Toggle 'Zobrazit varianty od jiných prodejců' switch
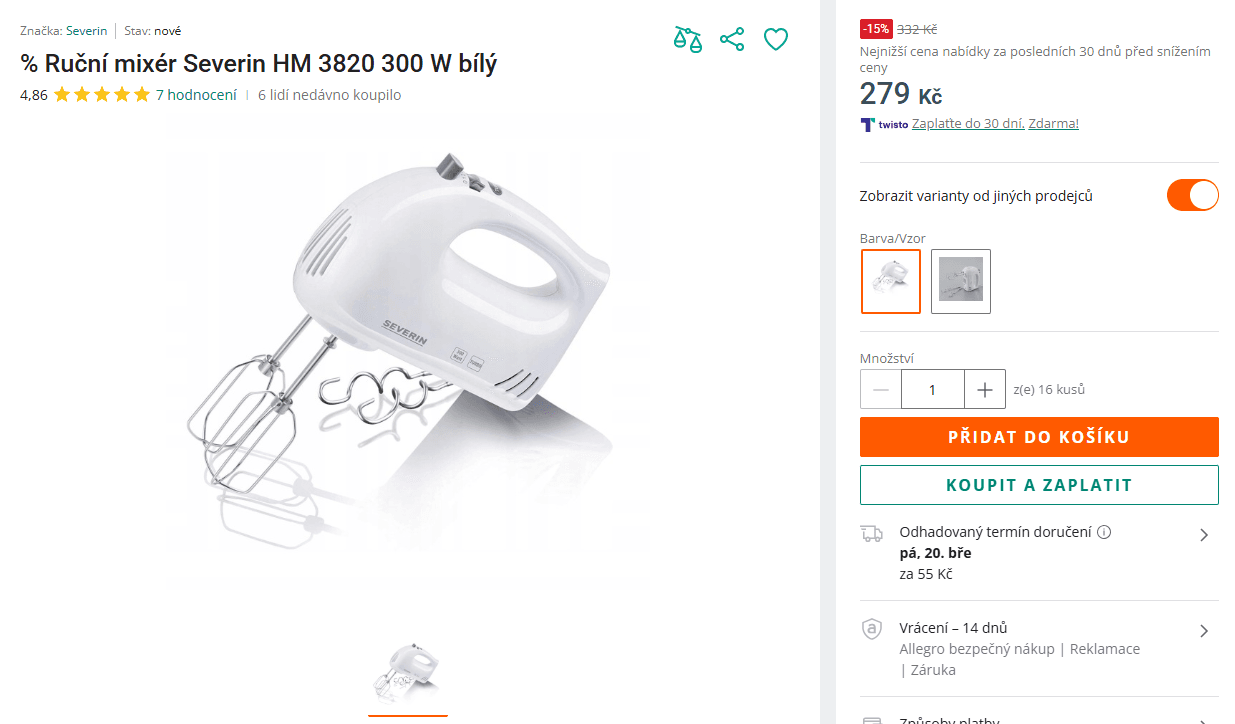The height and width of the screenshot is (724, 1235). coord(1192,195)
